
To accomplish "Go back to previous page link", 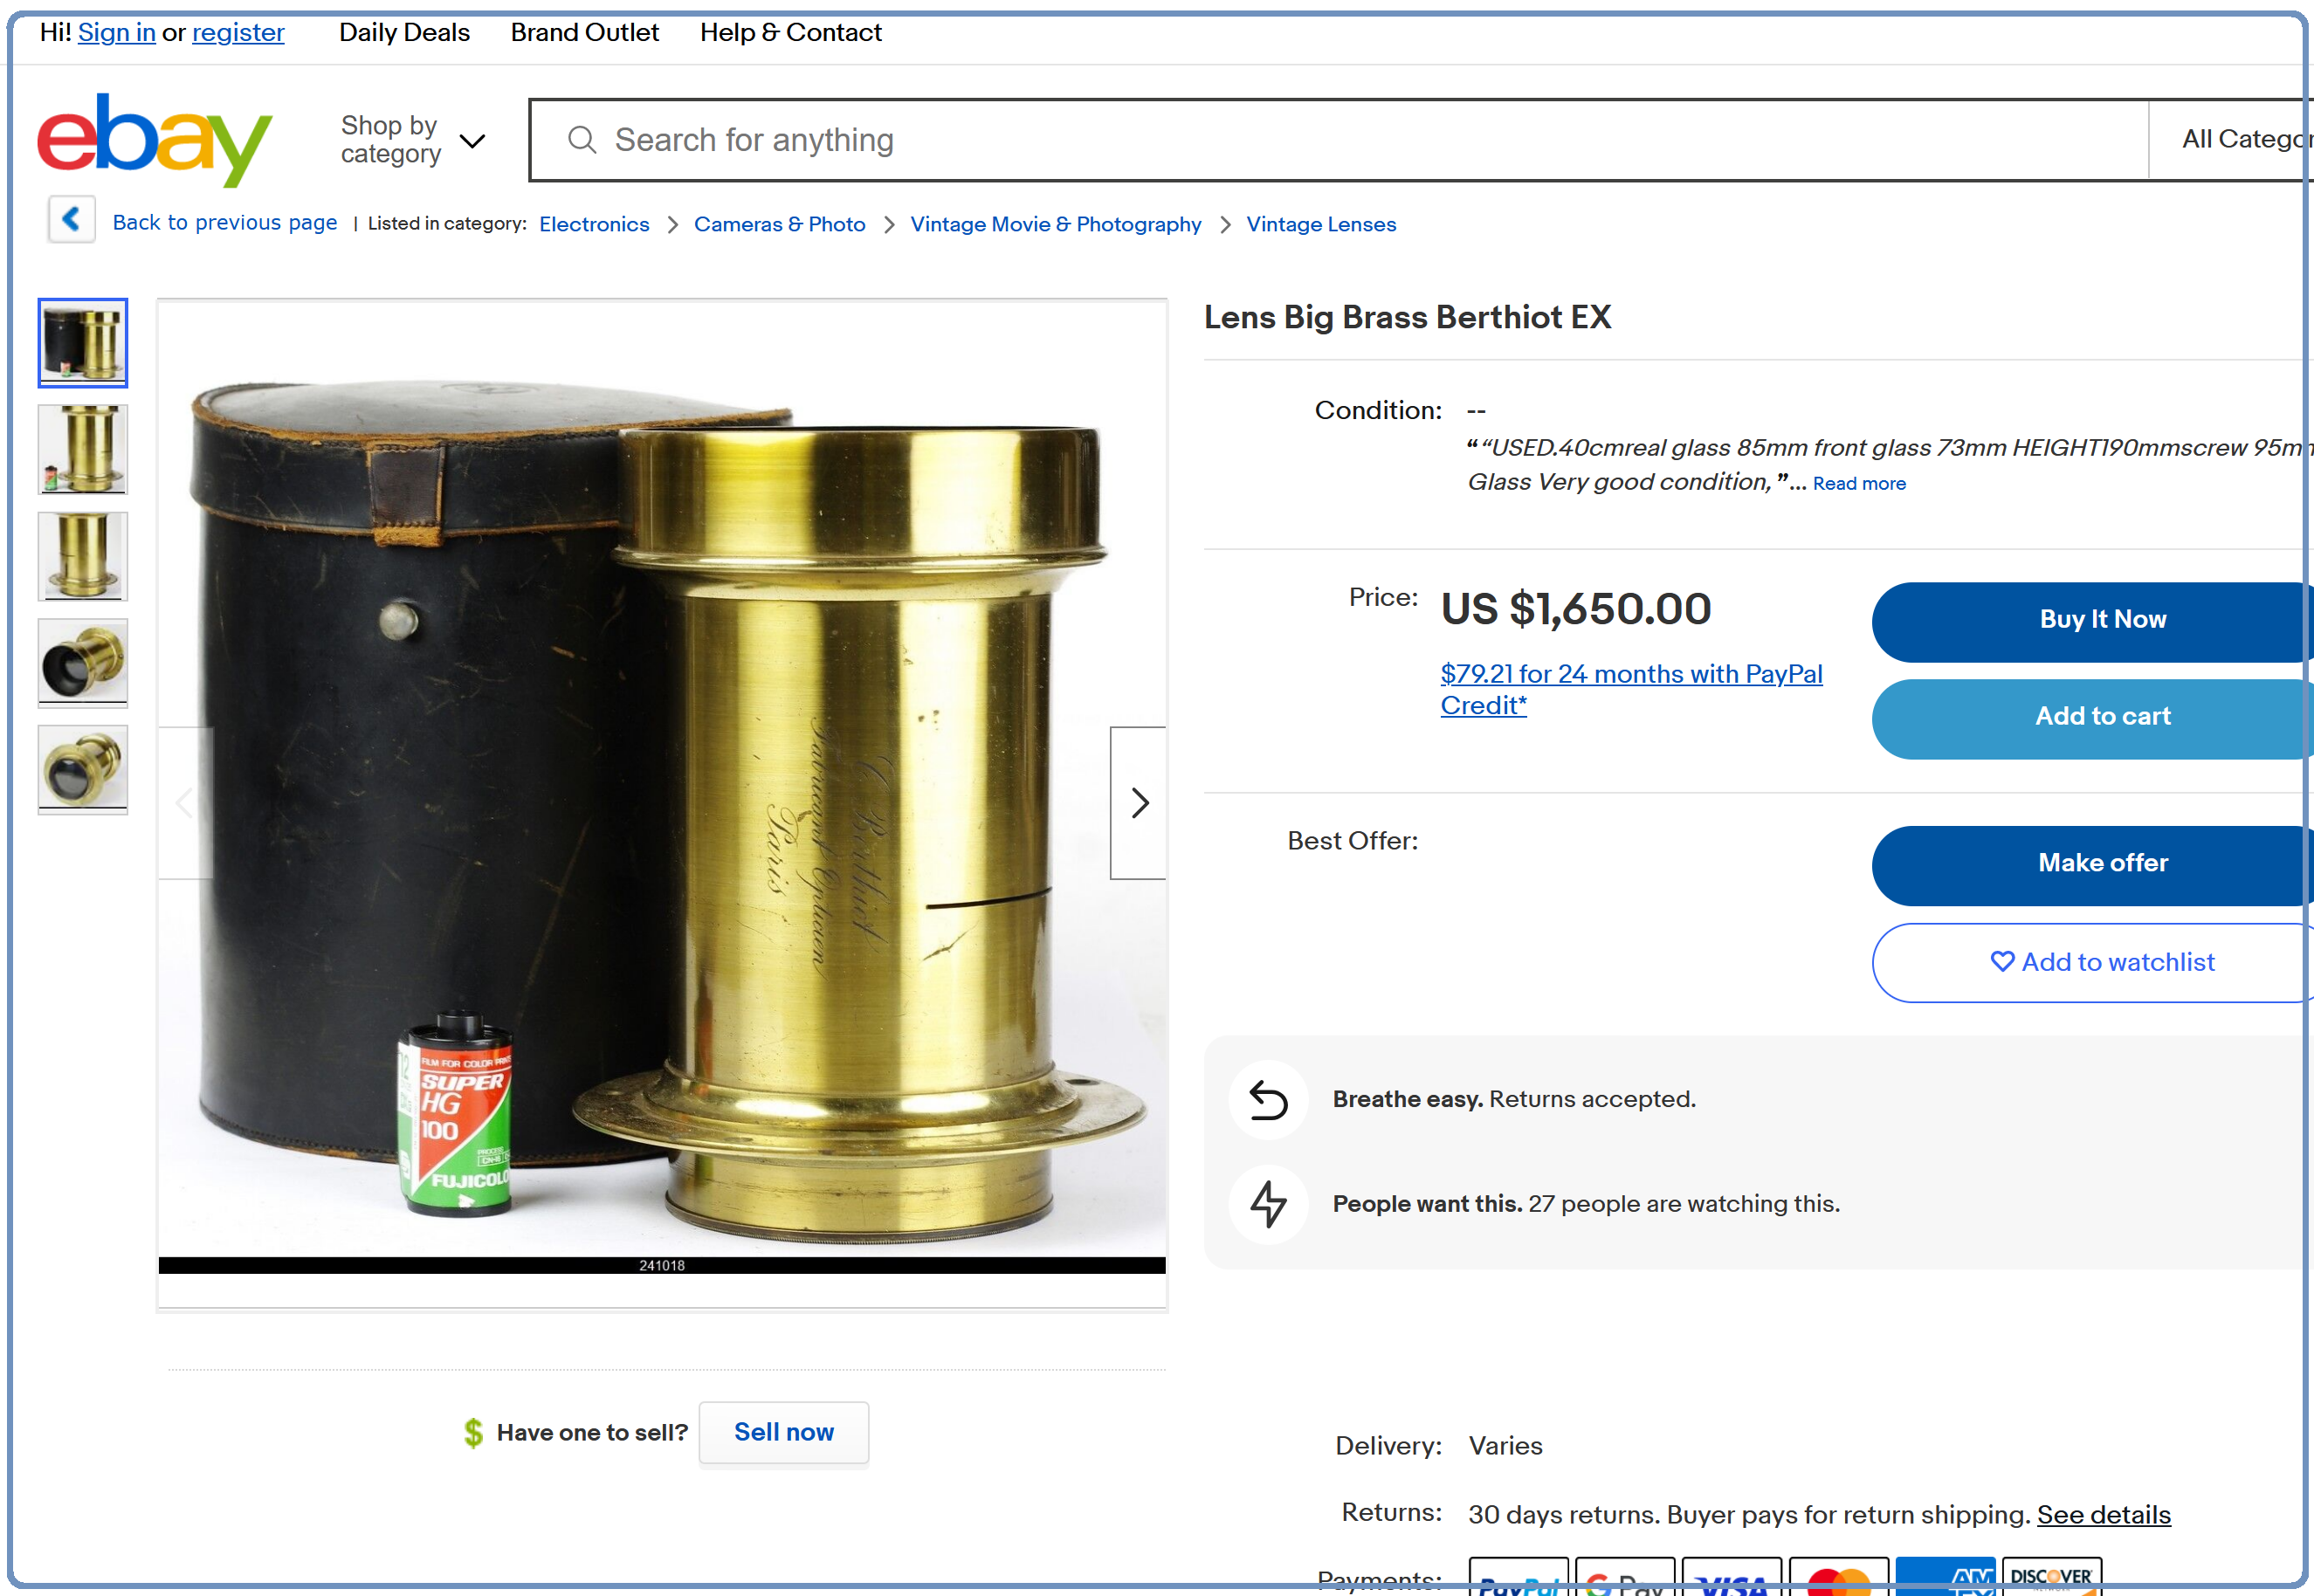I will [x=225, y=223].
